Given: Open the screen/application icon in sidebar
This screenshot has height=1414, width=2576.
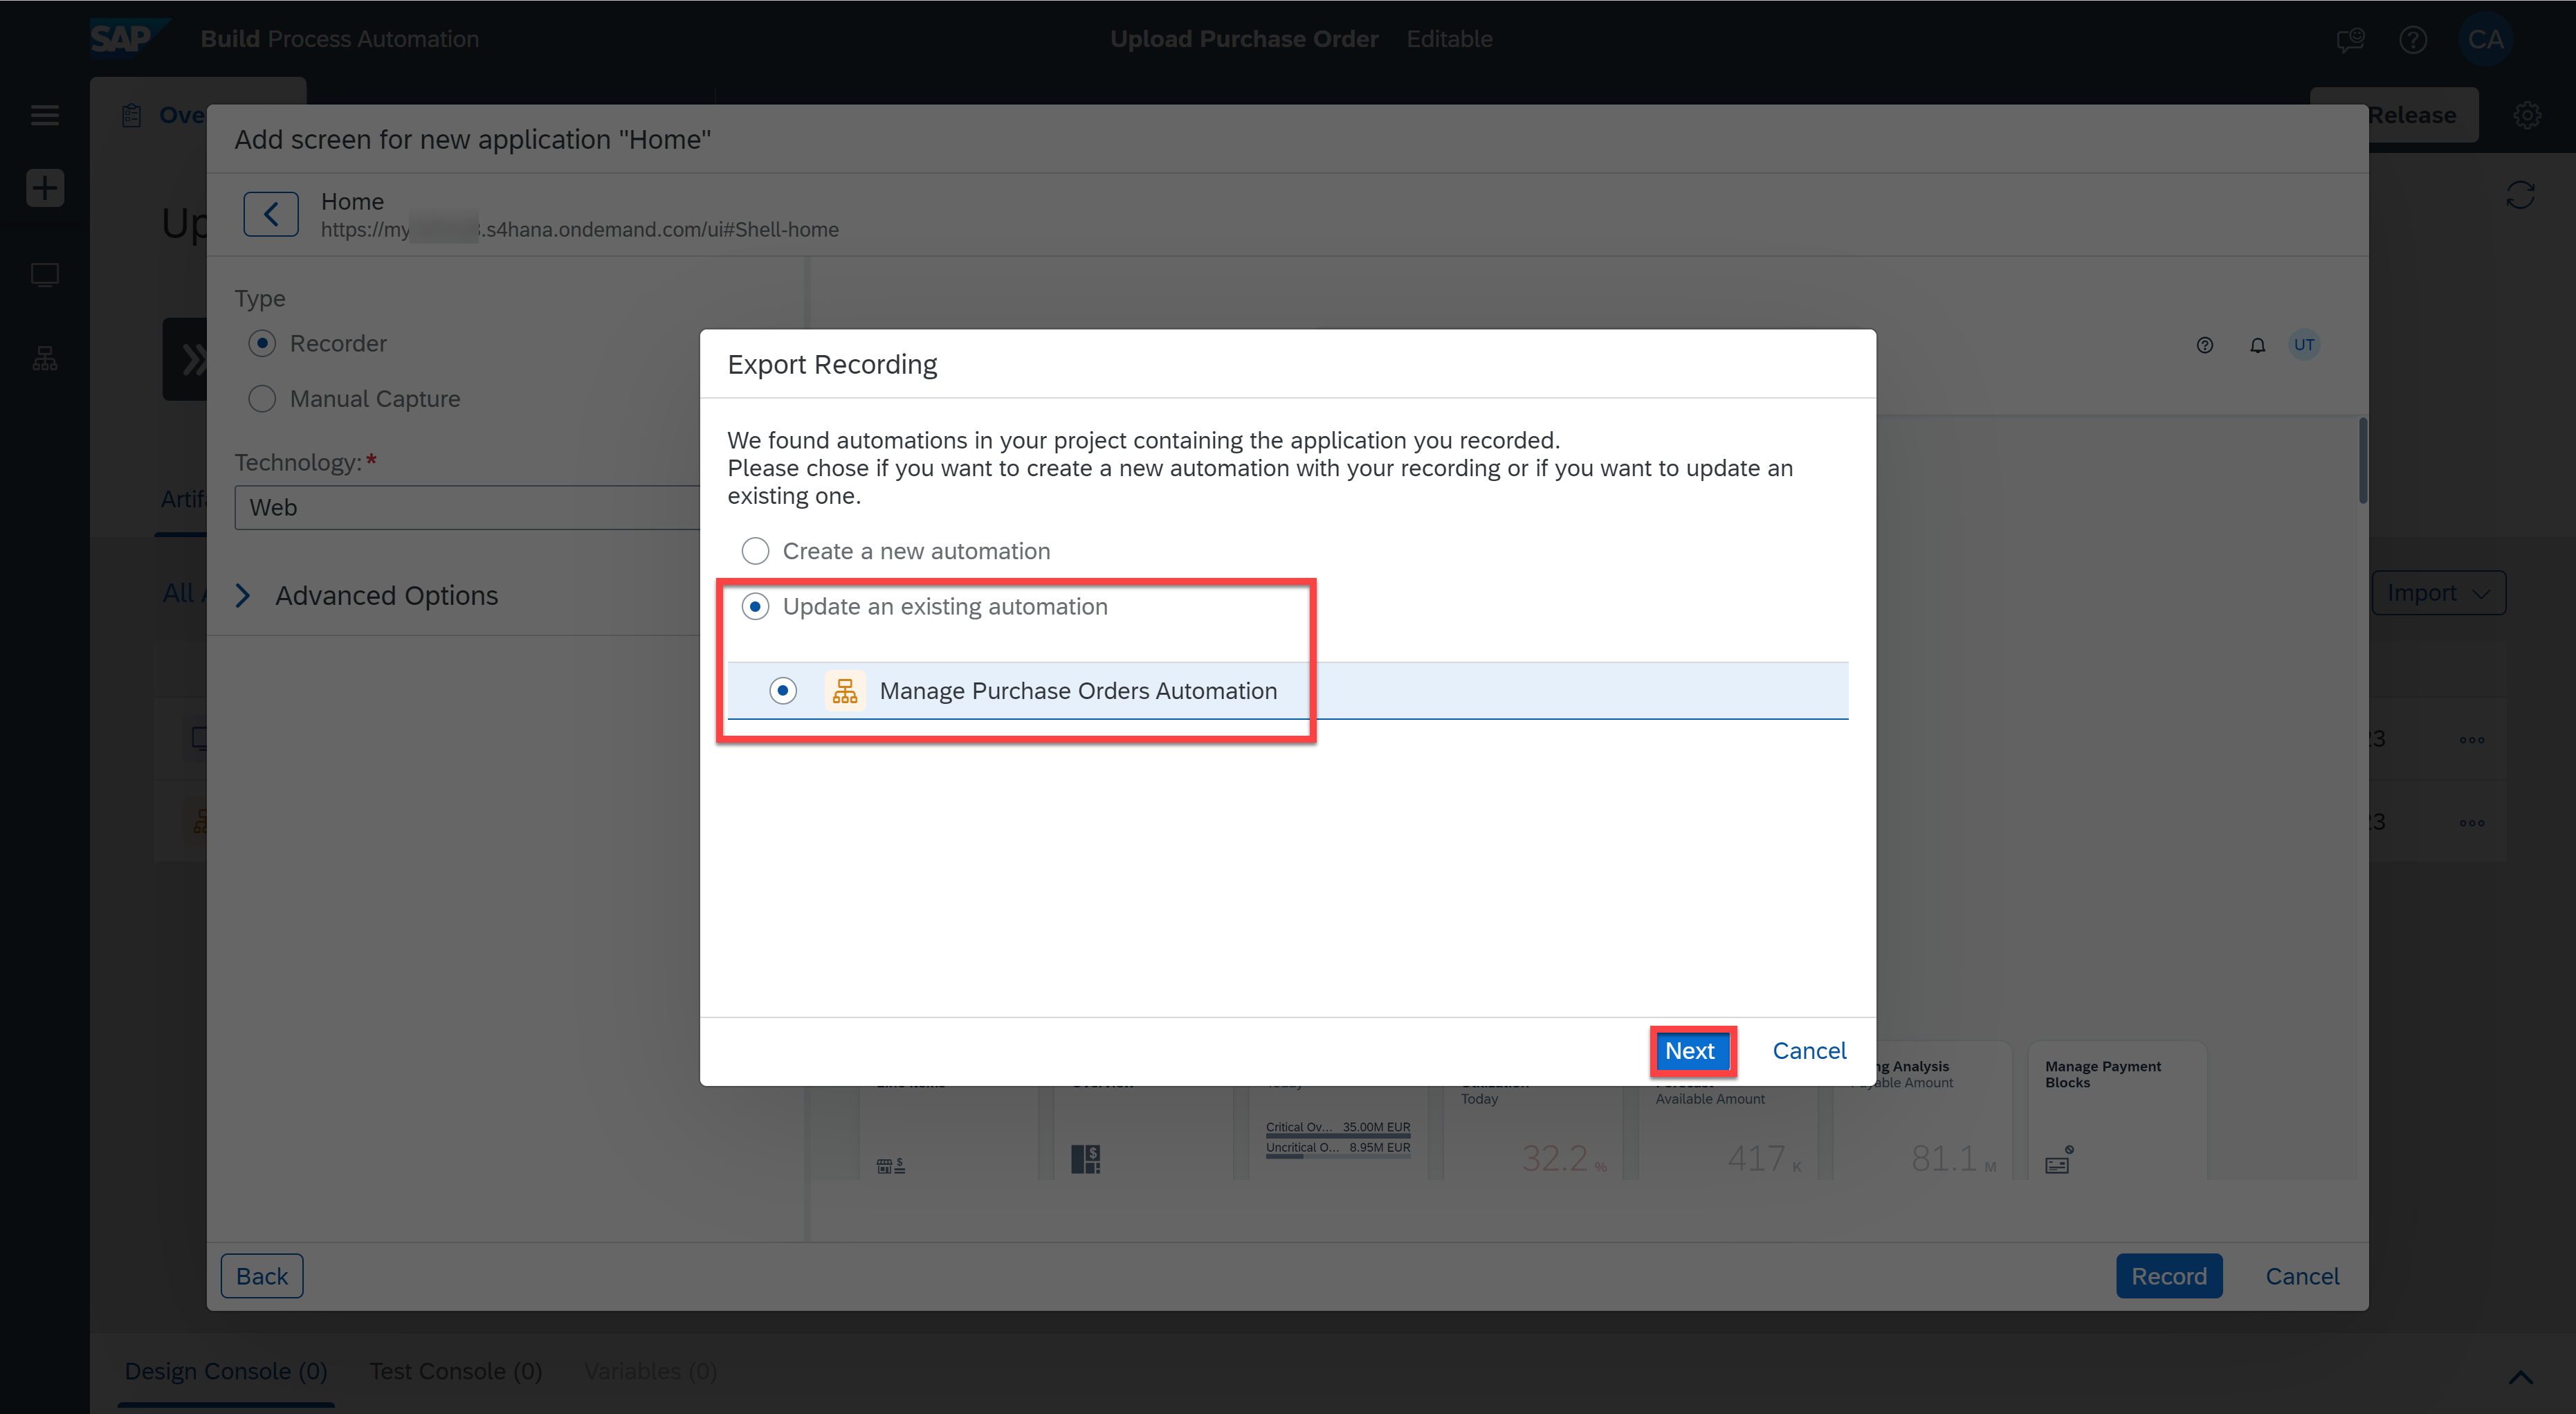Looking at the screenshot, I should click(x=45, y=275).
